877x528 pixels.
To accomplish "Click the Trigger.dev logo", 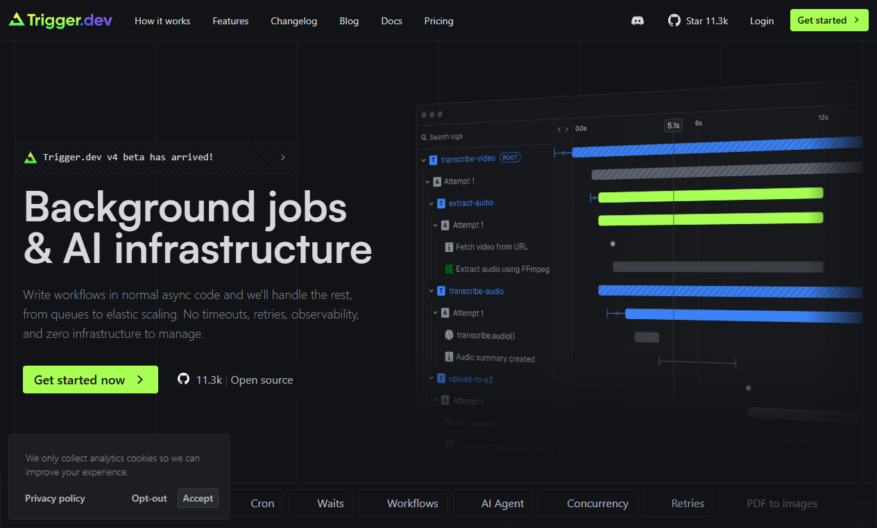I will tap(60, 20).
